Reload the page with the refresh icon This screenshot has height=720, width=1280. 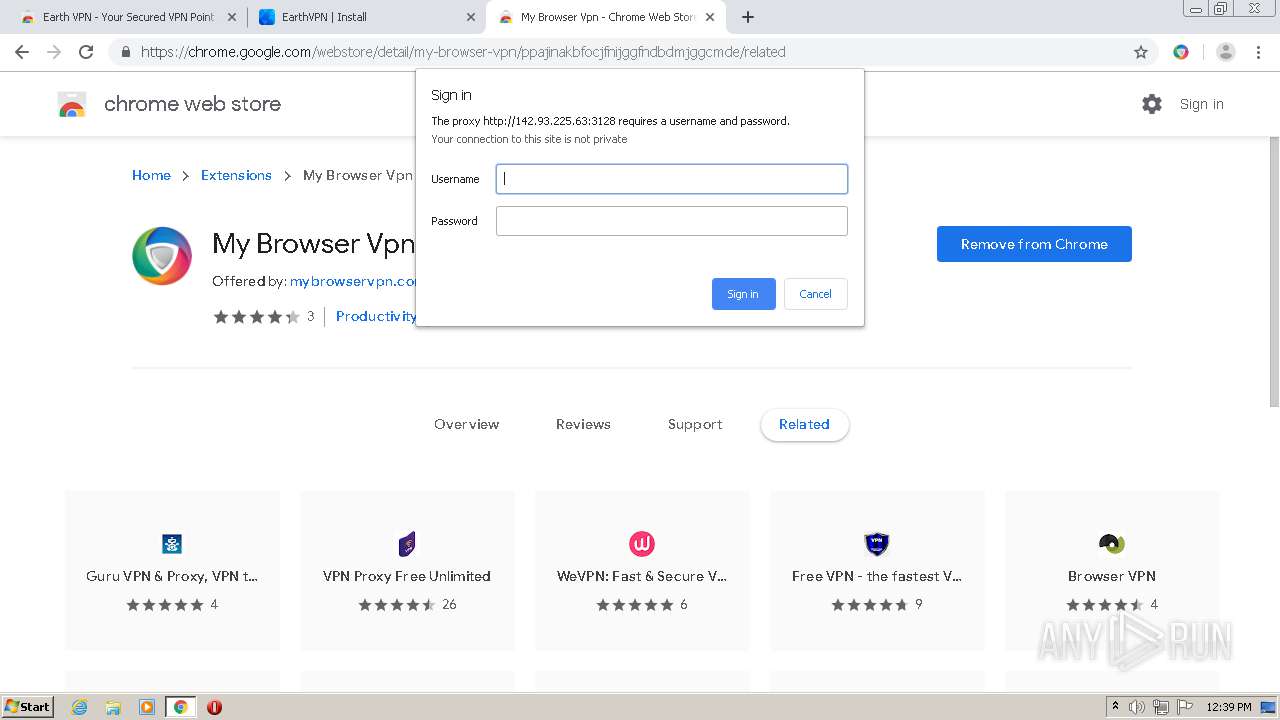(86, 52)
